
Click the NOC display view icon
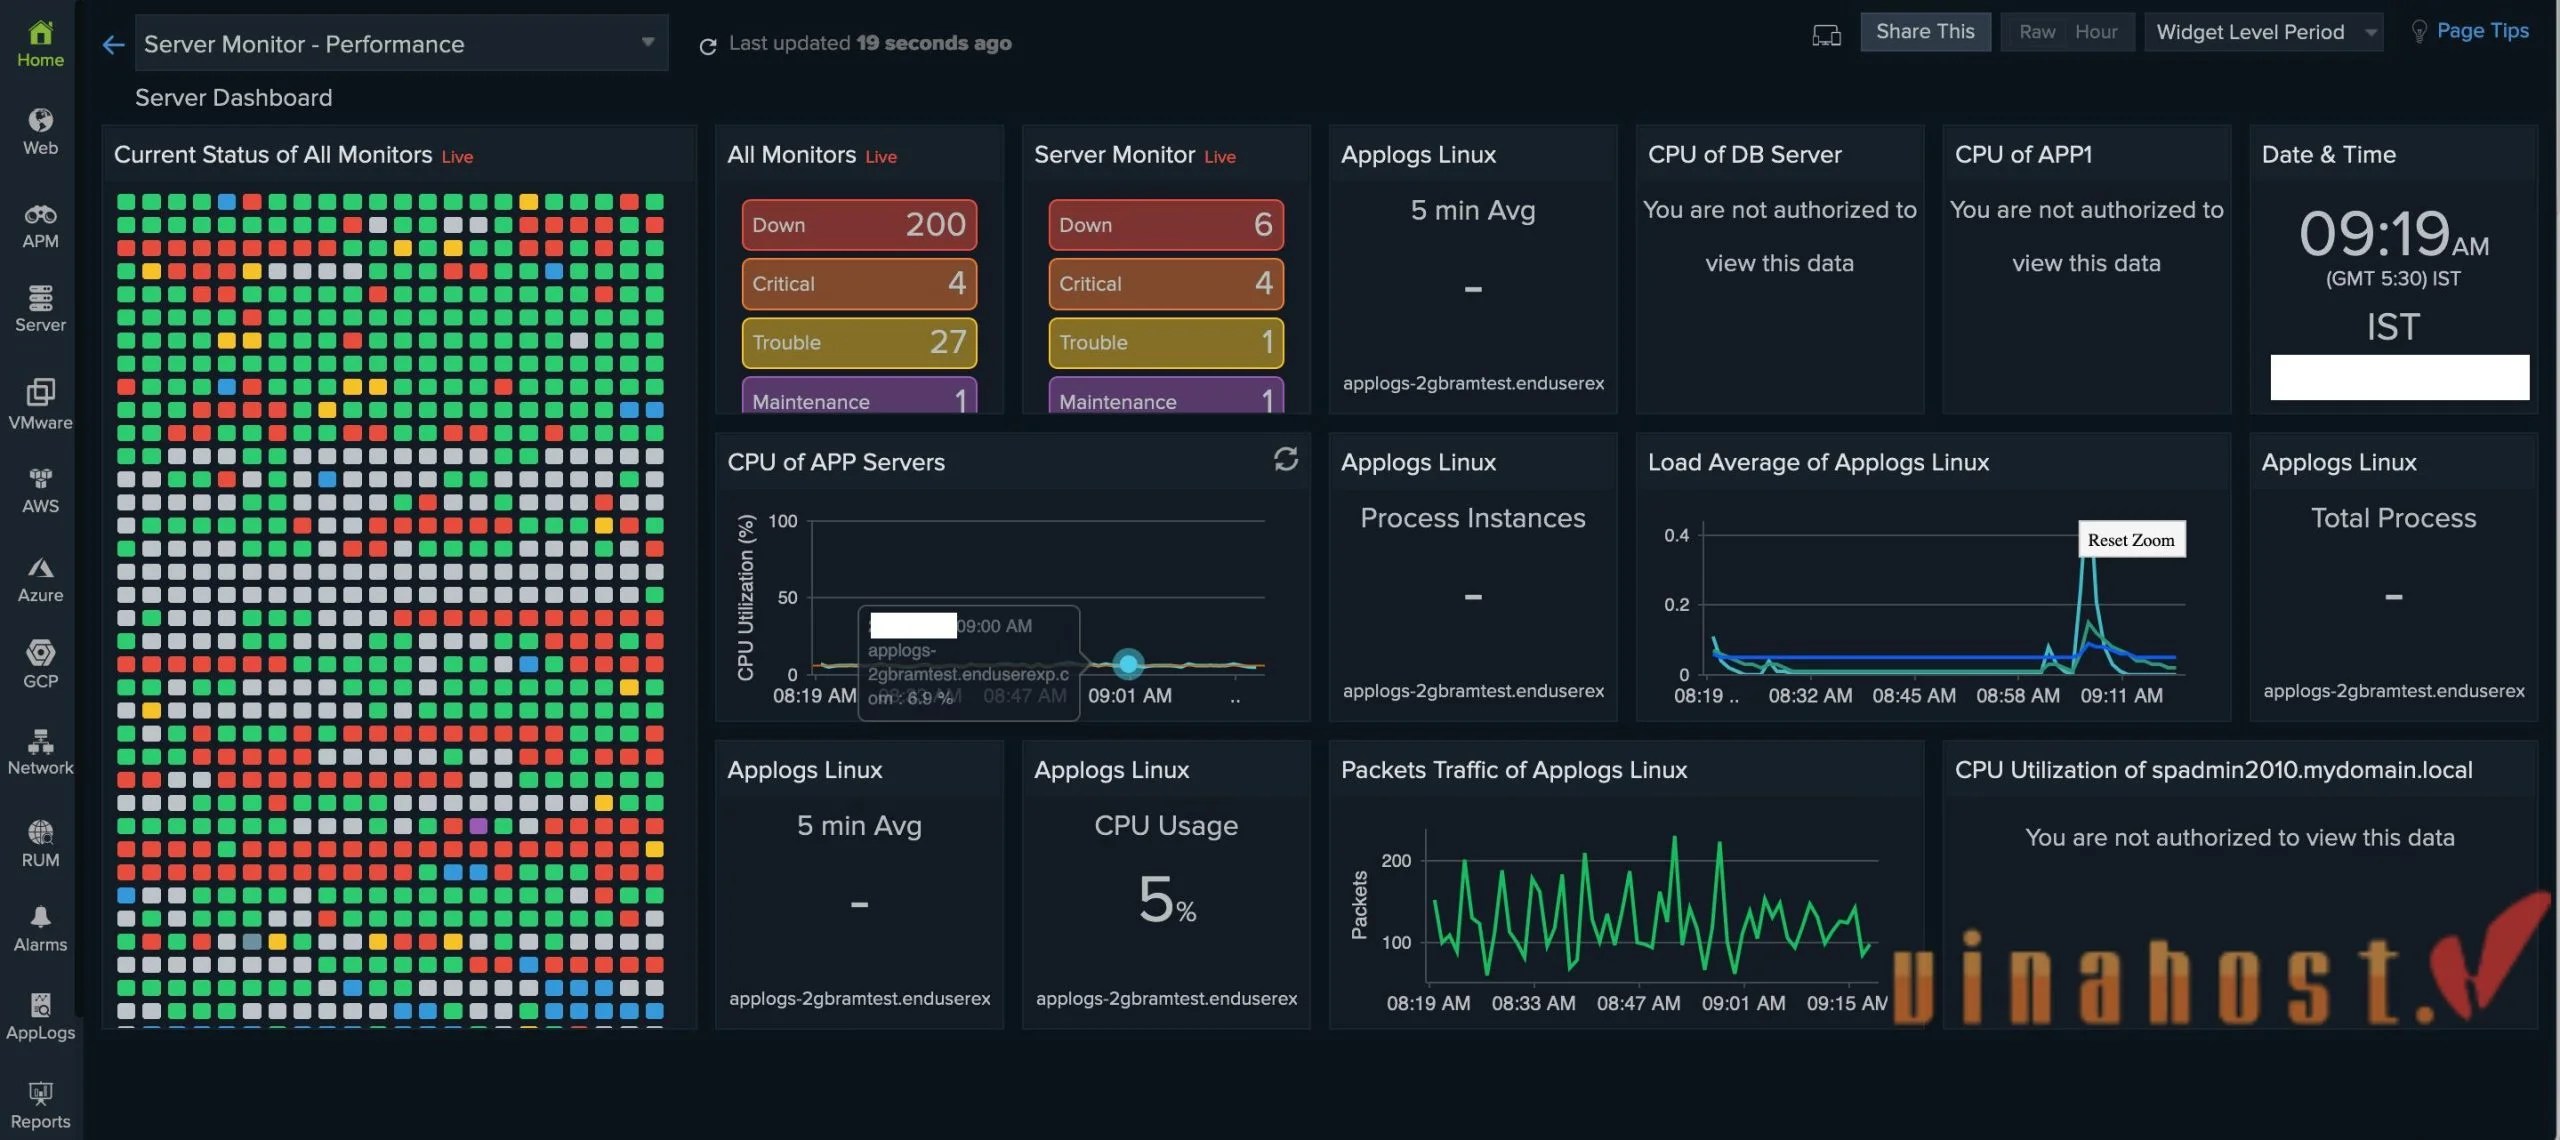tap(1826, 35)
